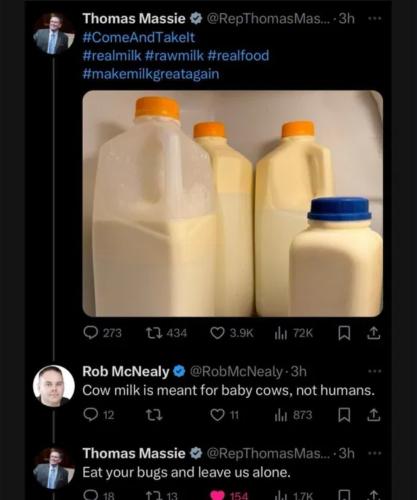
Task: View 873 views analytics on Rob's reply
Action: coord(293,415)
